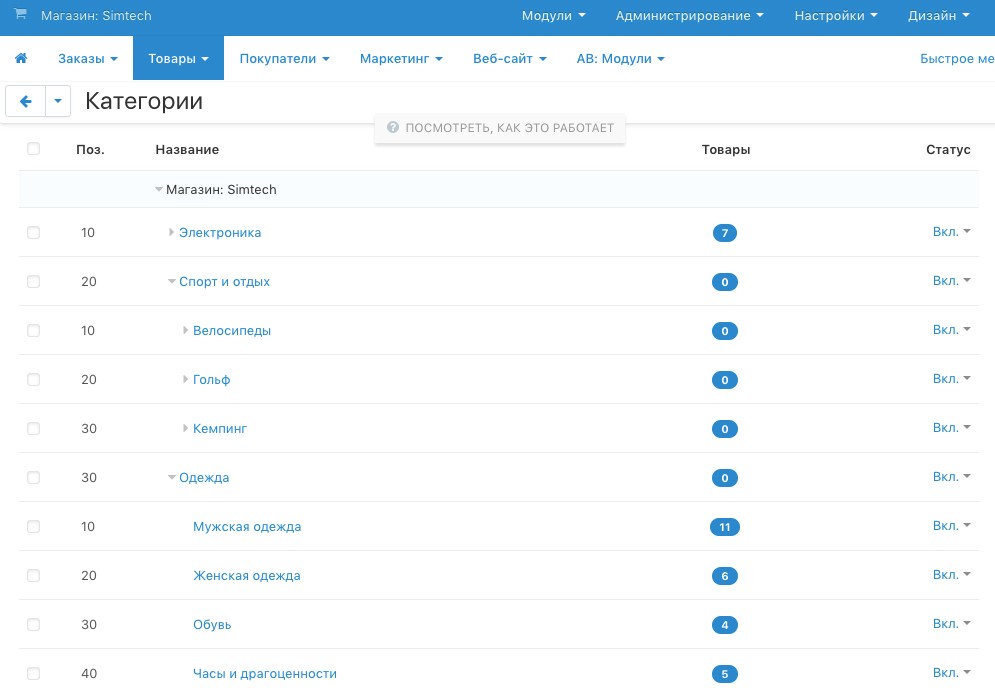Click the badge showing 4 for Обувь
The image size is (995, 696).
pyautogui.click(x=724, y=625)
